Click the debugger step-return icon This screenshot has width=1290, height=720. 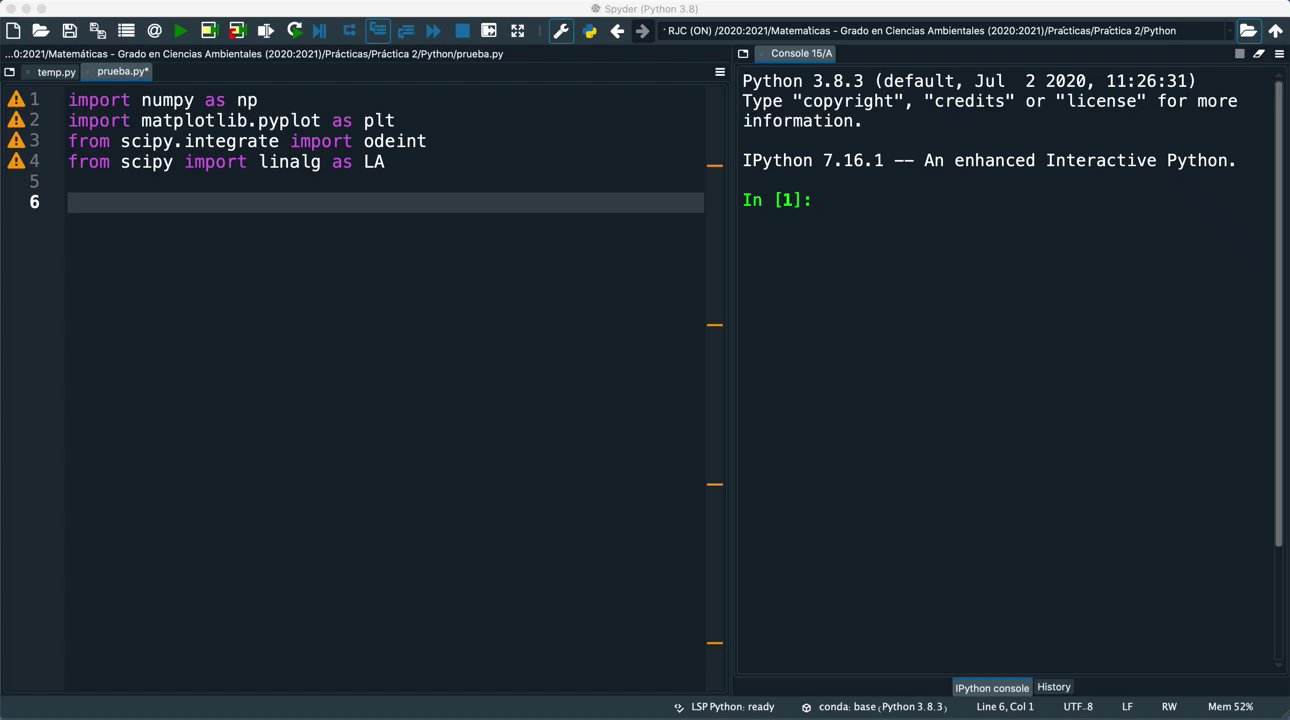click(x=405, y=31)
